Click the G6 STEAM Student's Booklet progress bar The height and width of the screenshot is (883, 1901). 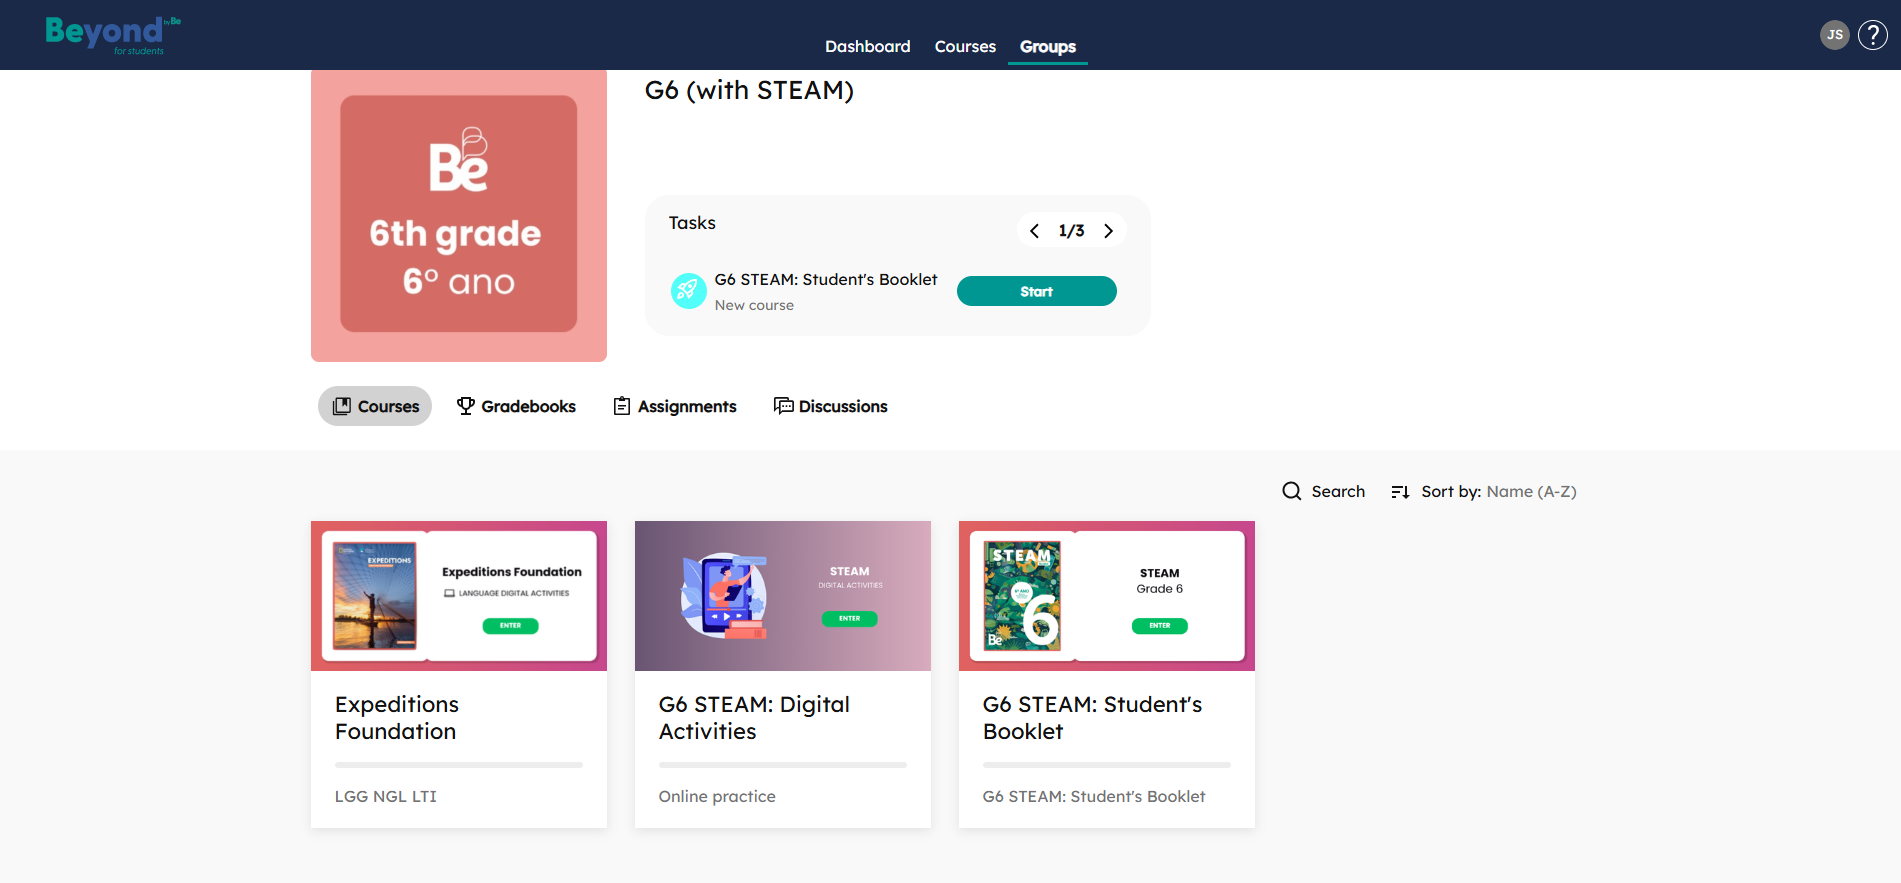click(x=1106, y=765)
